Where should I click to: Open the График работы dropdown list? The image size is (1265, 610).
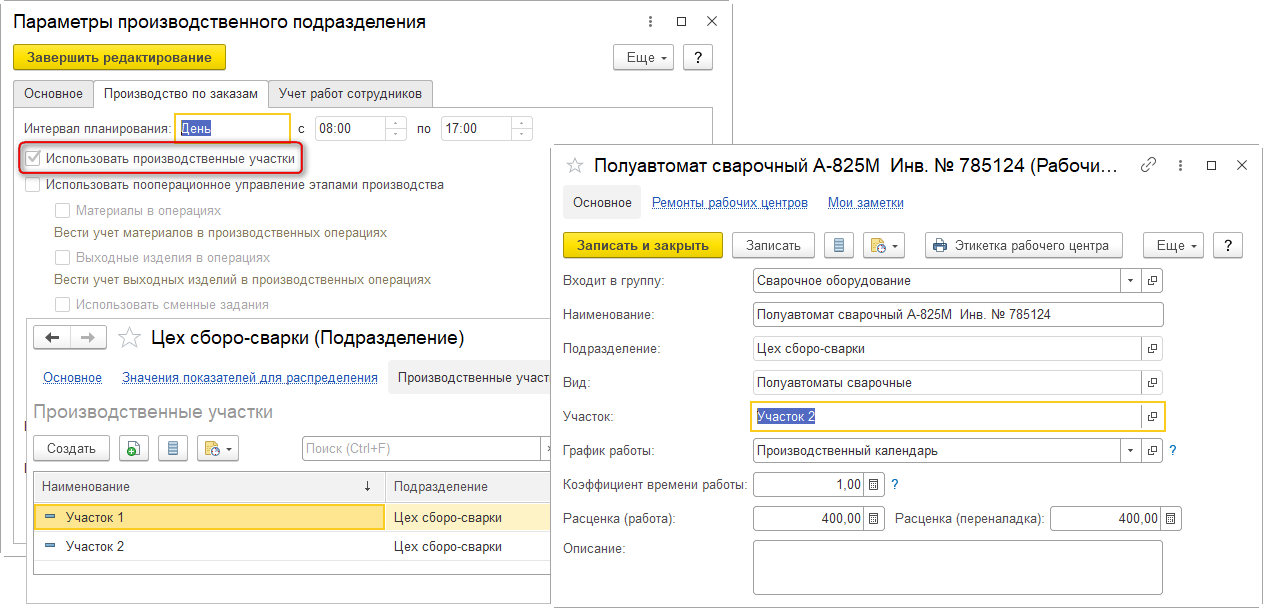1131,451
